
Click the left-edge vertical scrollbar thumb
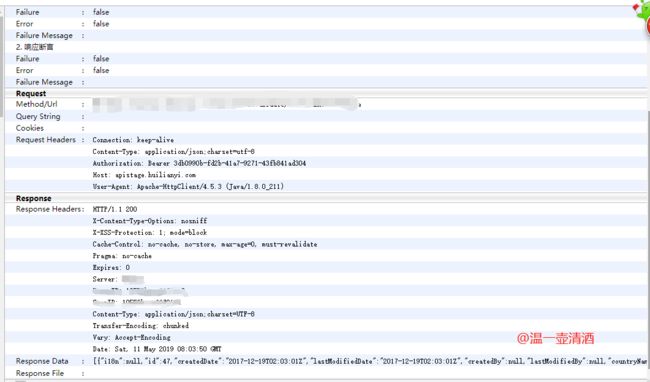coord(2,66)
